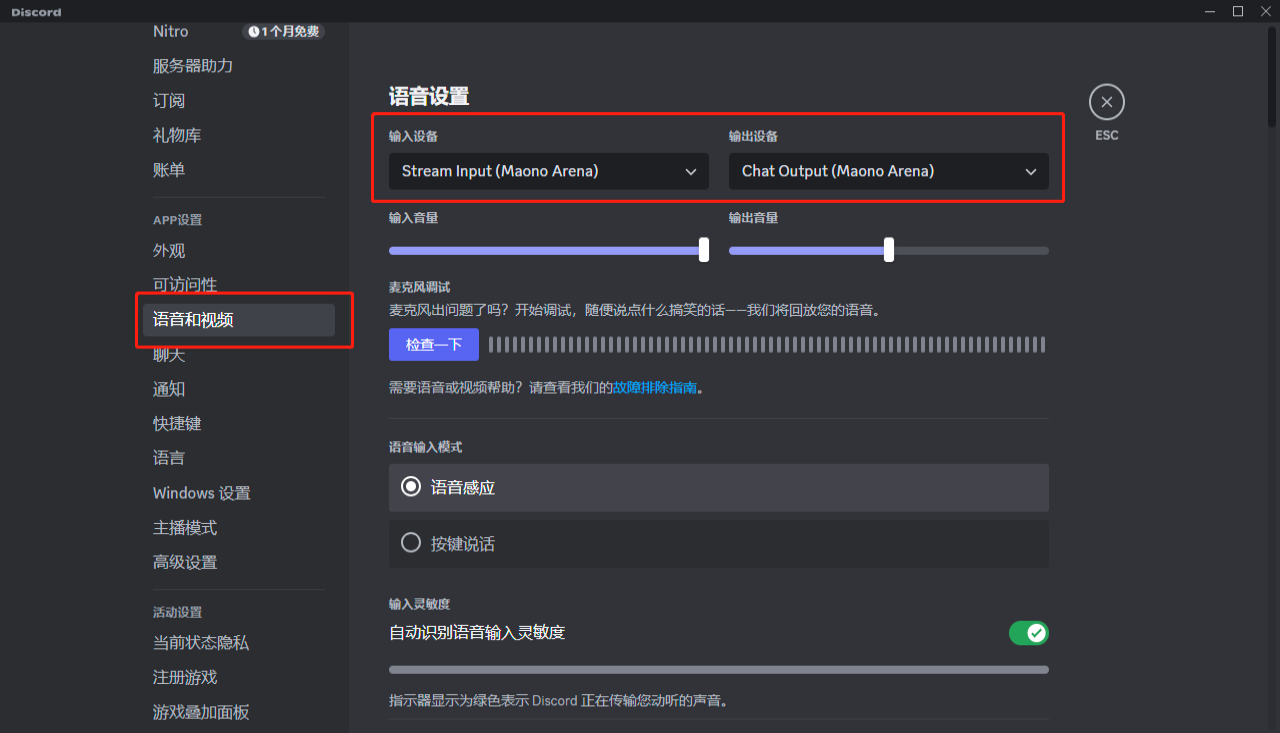Expand the Chat Output (Maono Arena) chevron
Image resolution: width=1280 pixels, height=733 pixels.
point(1030,171)
